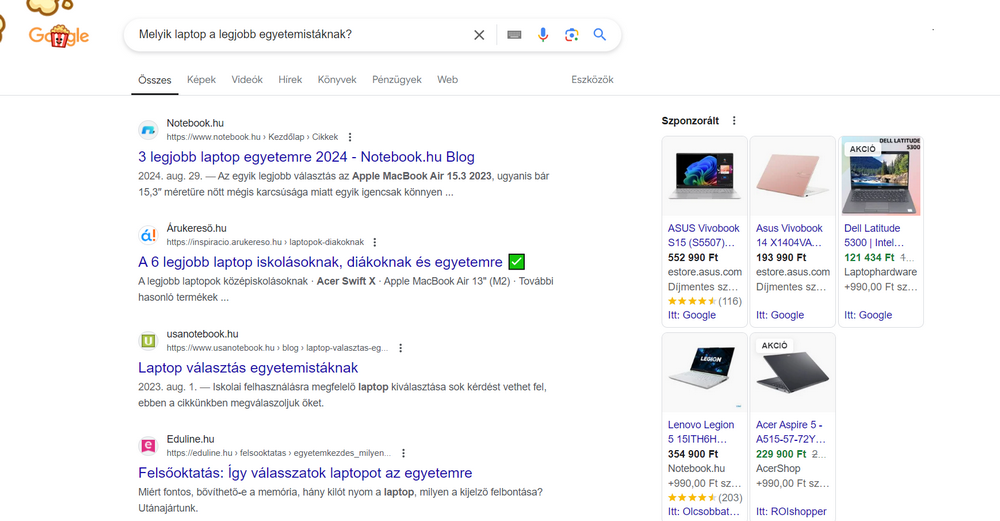Open the Hírek tab
1000x521 pixels.
pyautogui.click(x=290, y=80)
